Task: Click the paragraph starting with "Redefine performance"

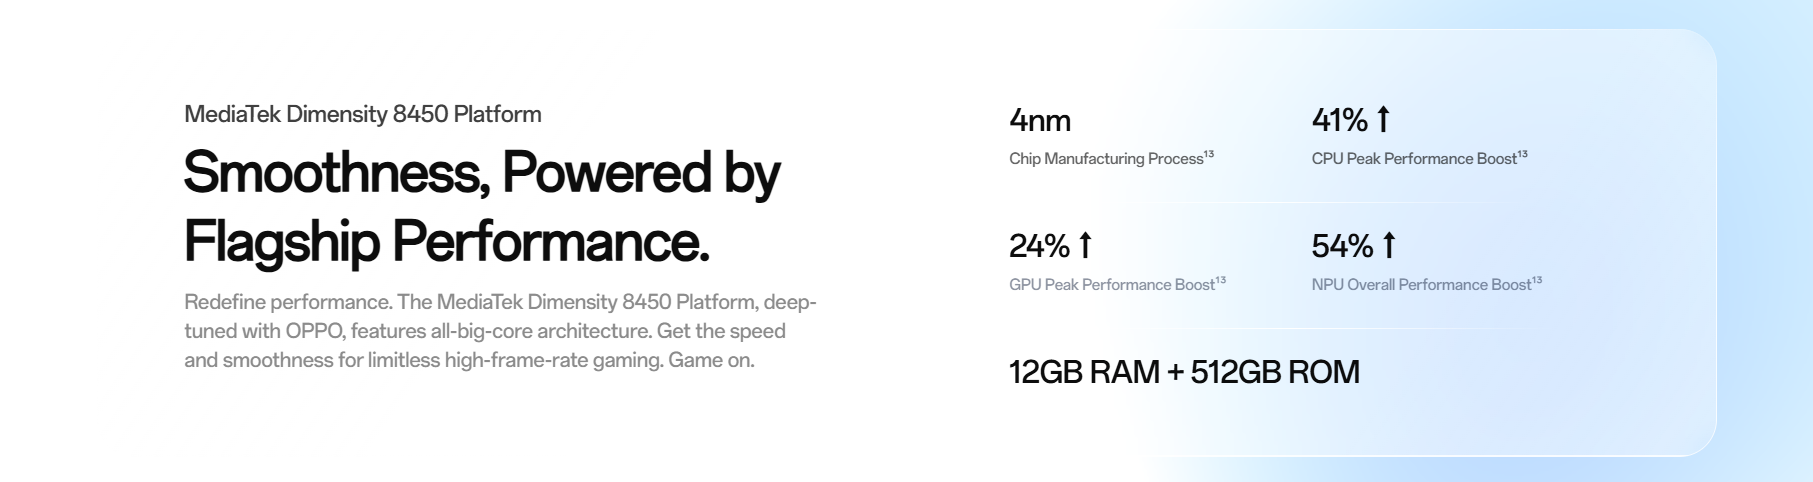Action: [500, 331]
